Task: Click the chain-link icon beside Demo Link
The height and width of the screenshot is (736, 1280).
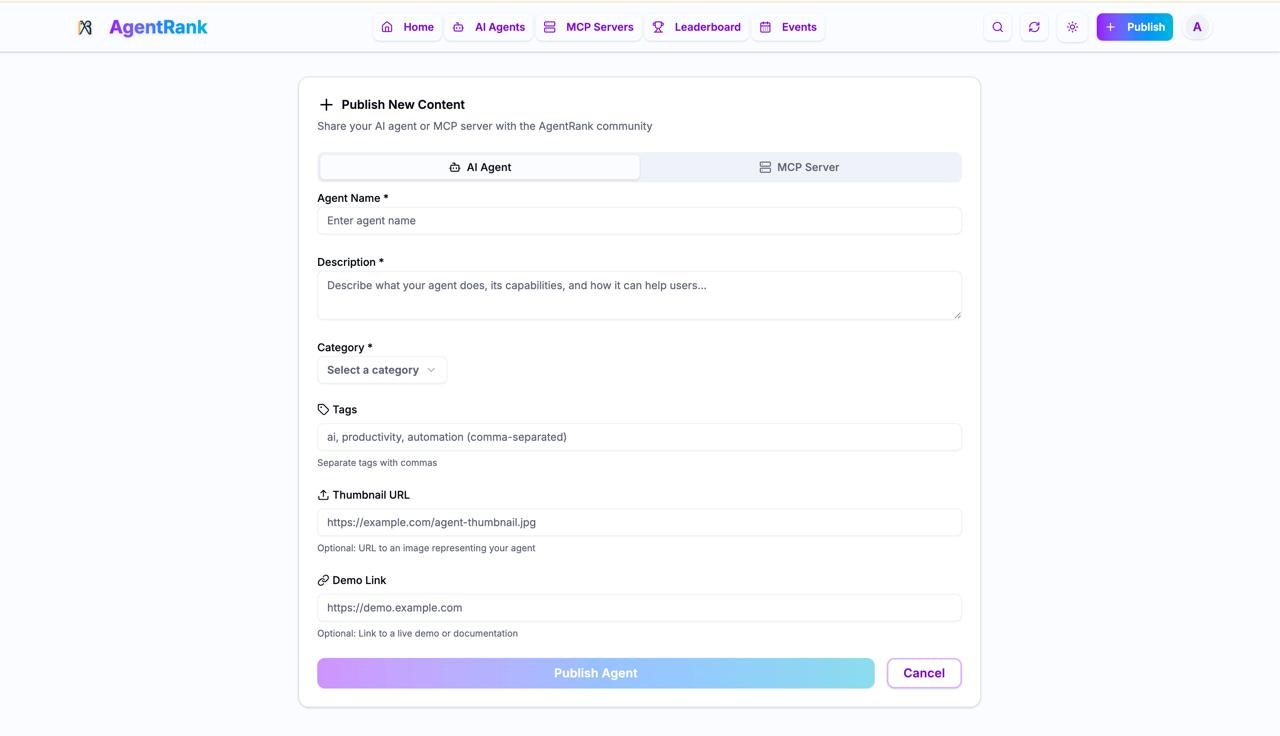Action: [x=323, y=579]
